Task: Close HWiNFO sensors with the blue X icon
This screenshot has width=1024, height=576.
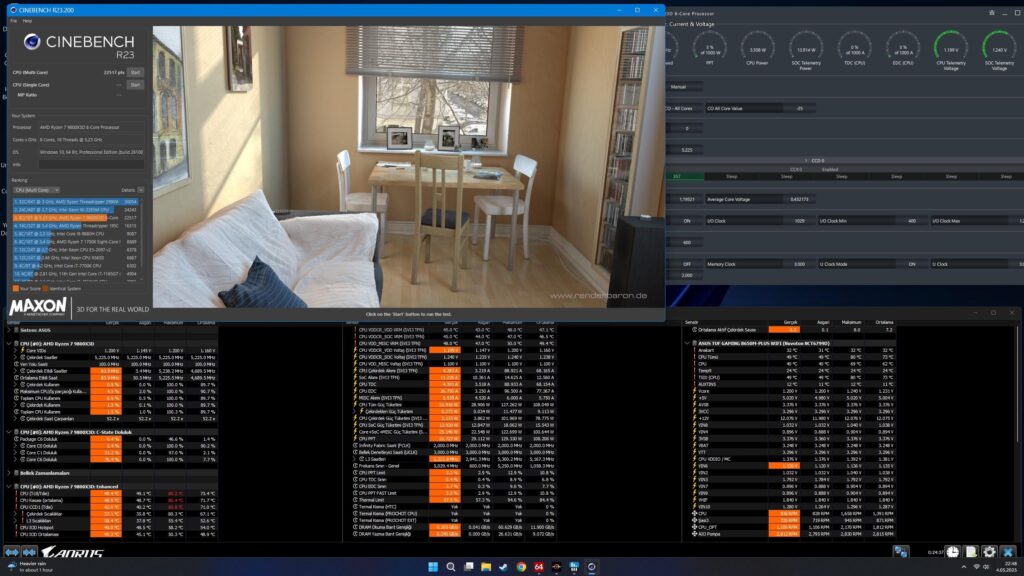Action: [x=1008, y=552]
